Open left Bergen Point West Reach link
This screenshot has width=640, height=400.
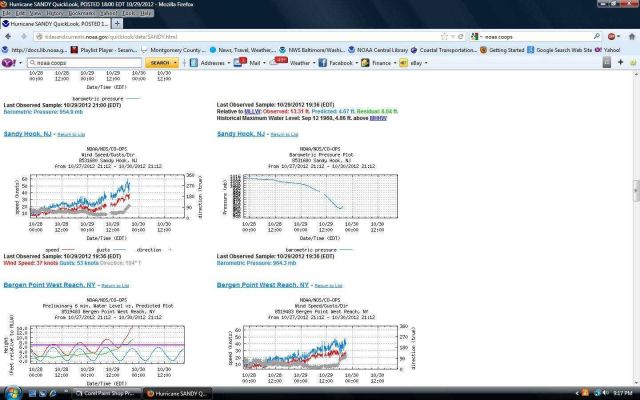click(49, 285)
